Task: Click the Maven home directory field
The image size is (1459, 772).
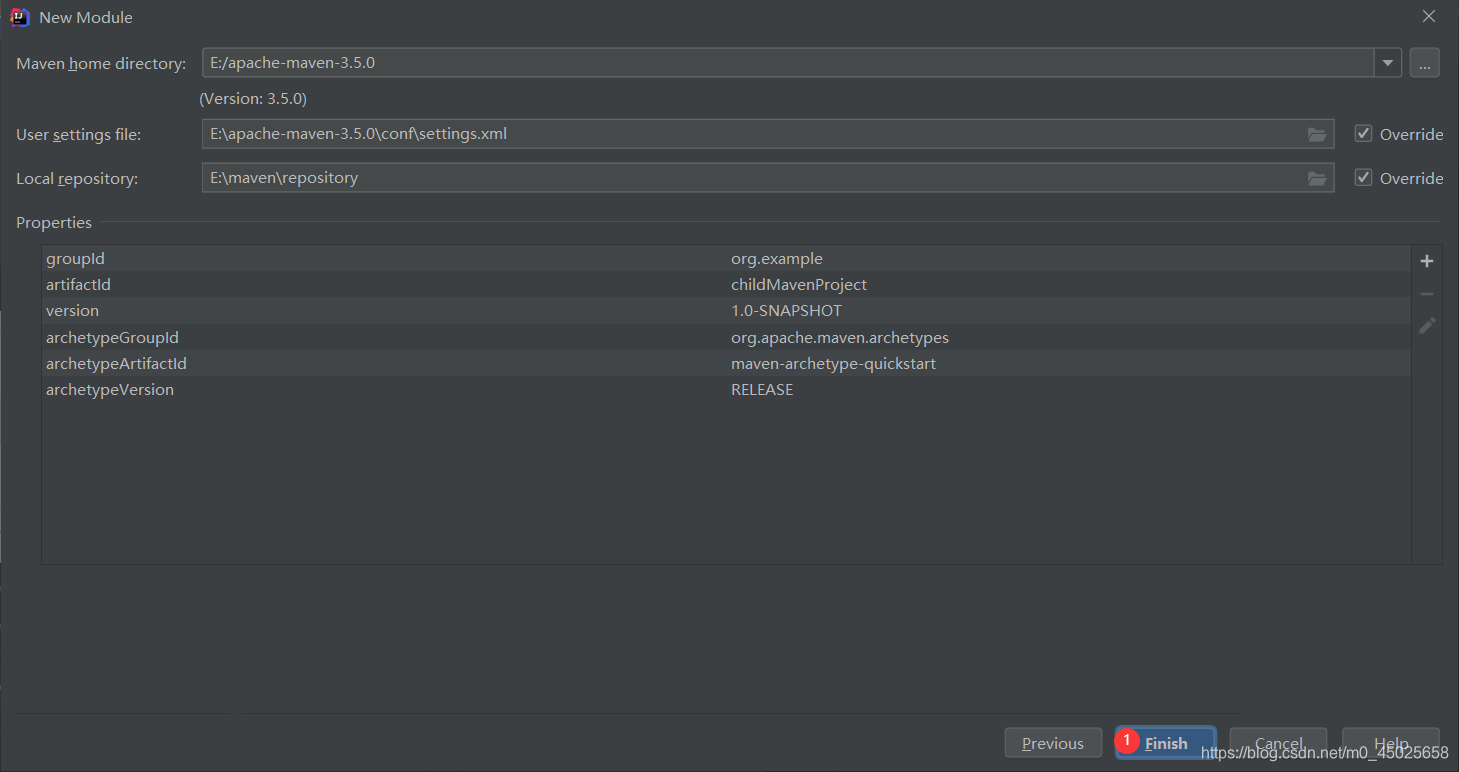Action: pyautogui.click(x=788, y=63)
